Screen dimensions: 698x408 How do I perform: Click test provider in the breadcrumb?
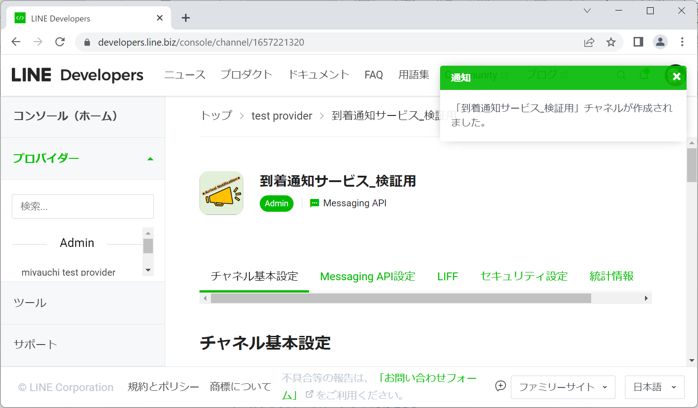point(281,116)
